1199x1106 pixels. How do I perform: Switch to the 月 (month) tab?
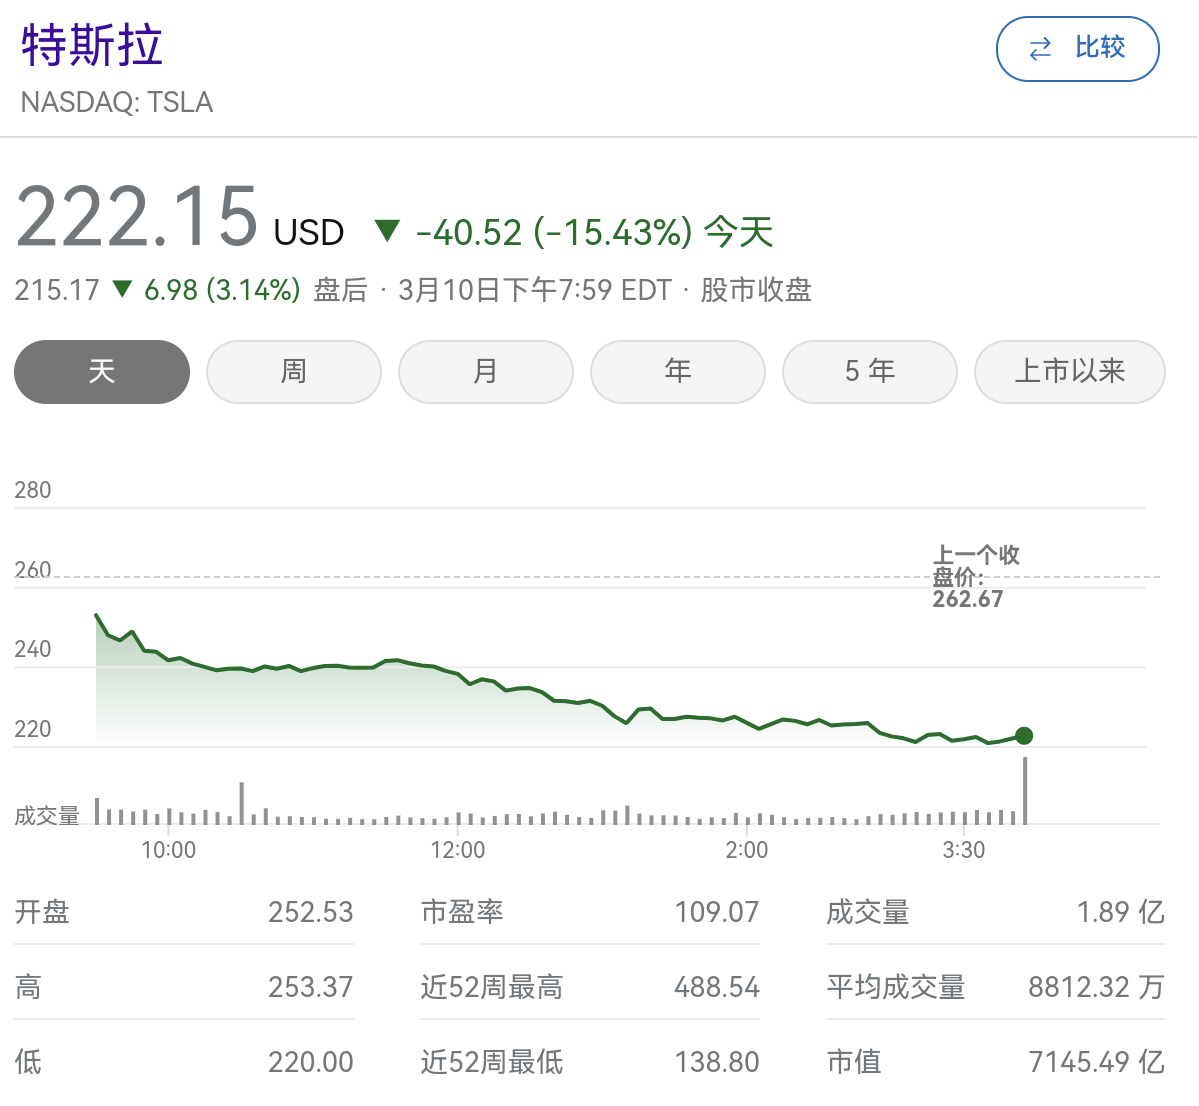[x=485, y=372]
